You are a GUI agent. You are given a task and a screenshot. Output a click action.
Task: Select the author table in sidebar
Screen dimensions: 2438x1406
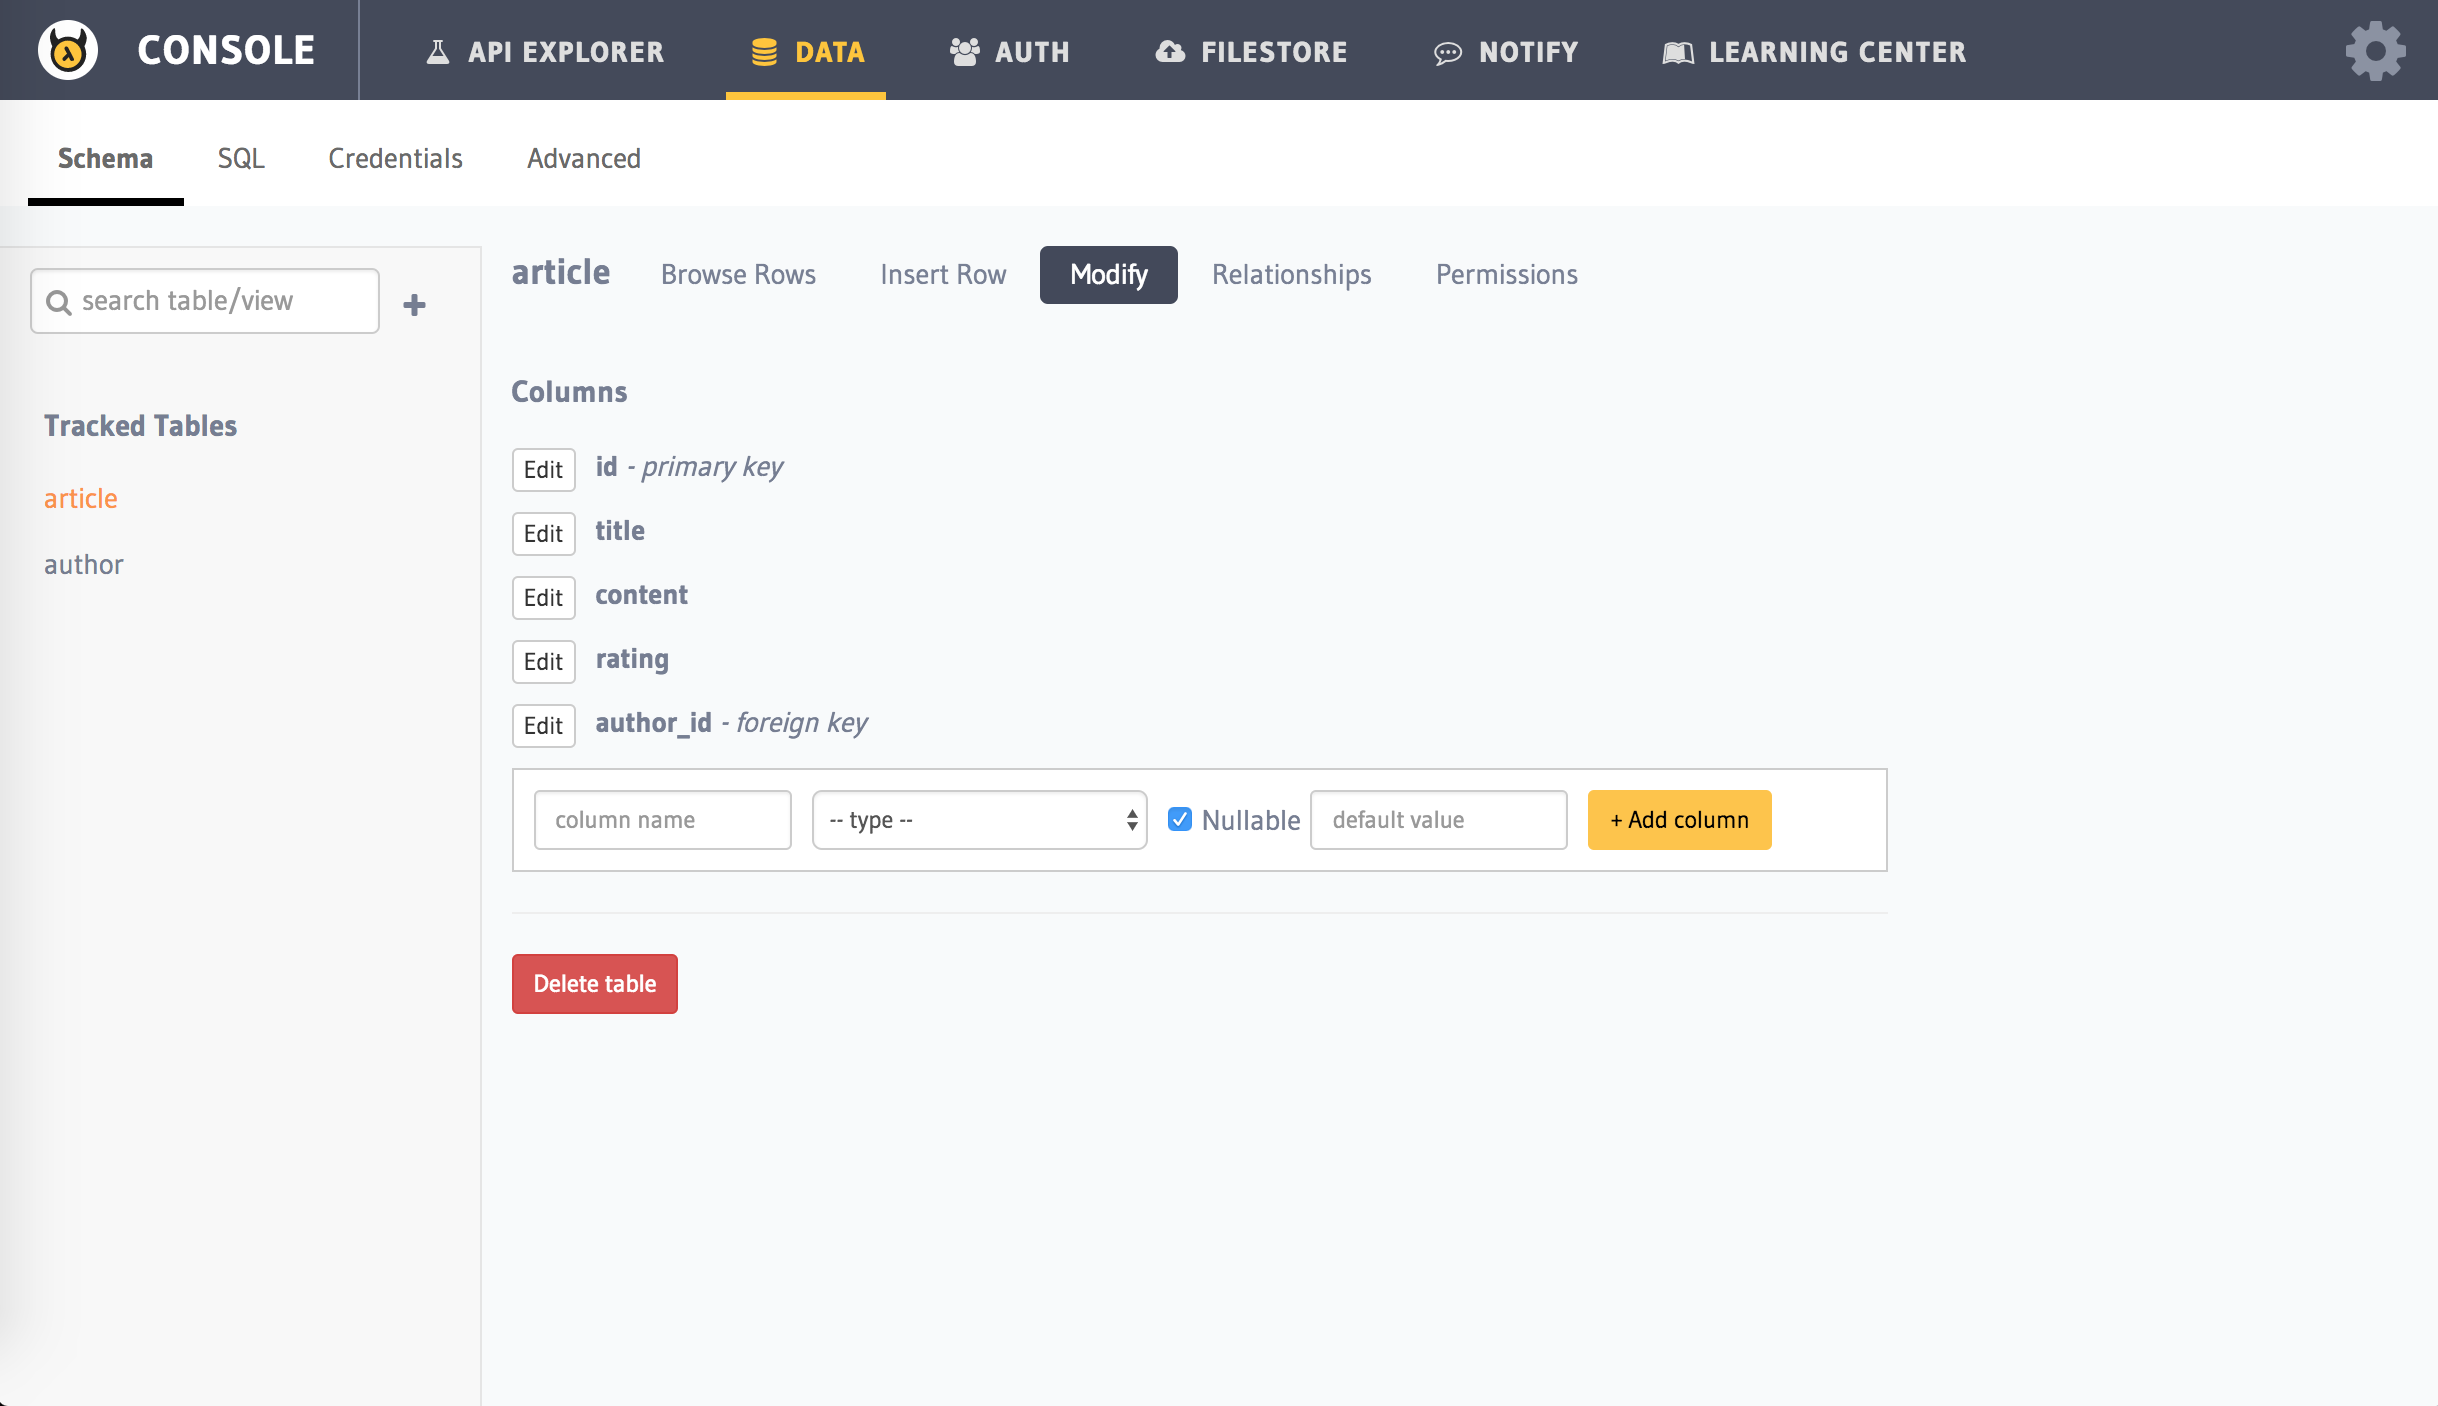pyautogui.click(x=84, y=565)
